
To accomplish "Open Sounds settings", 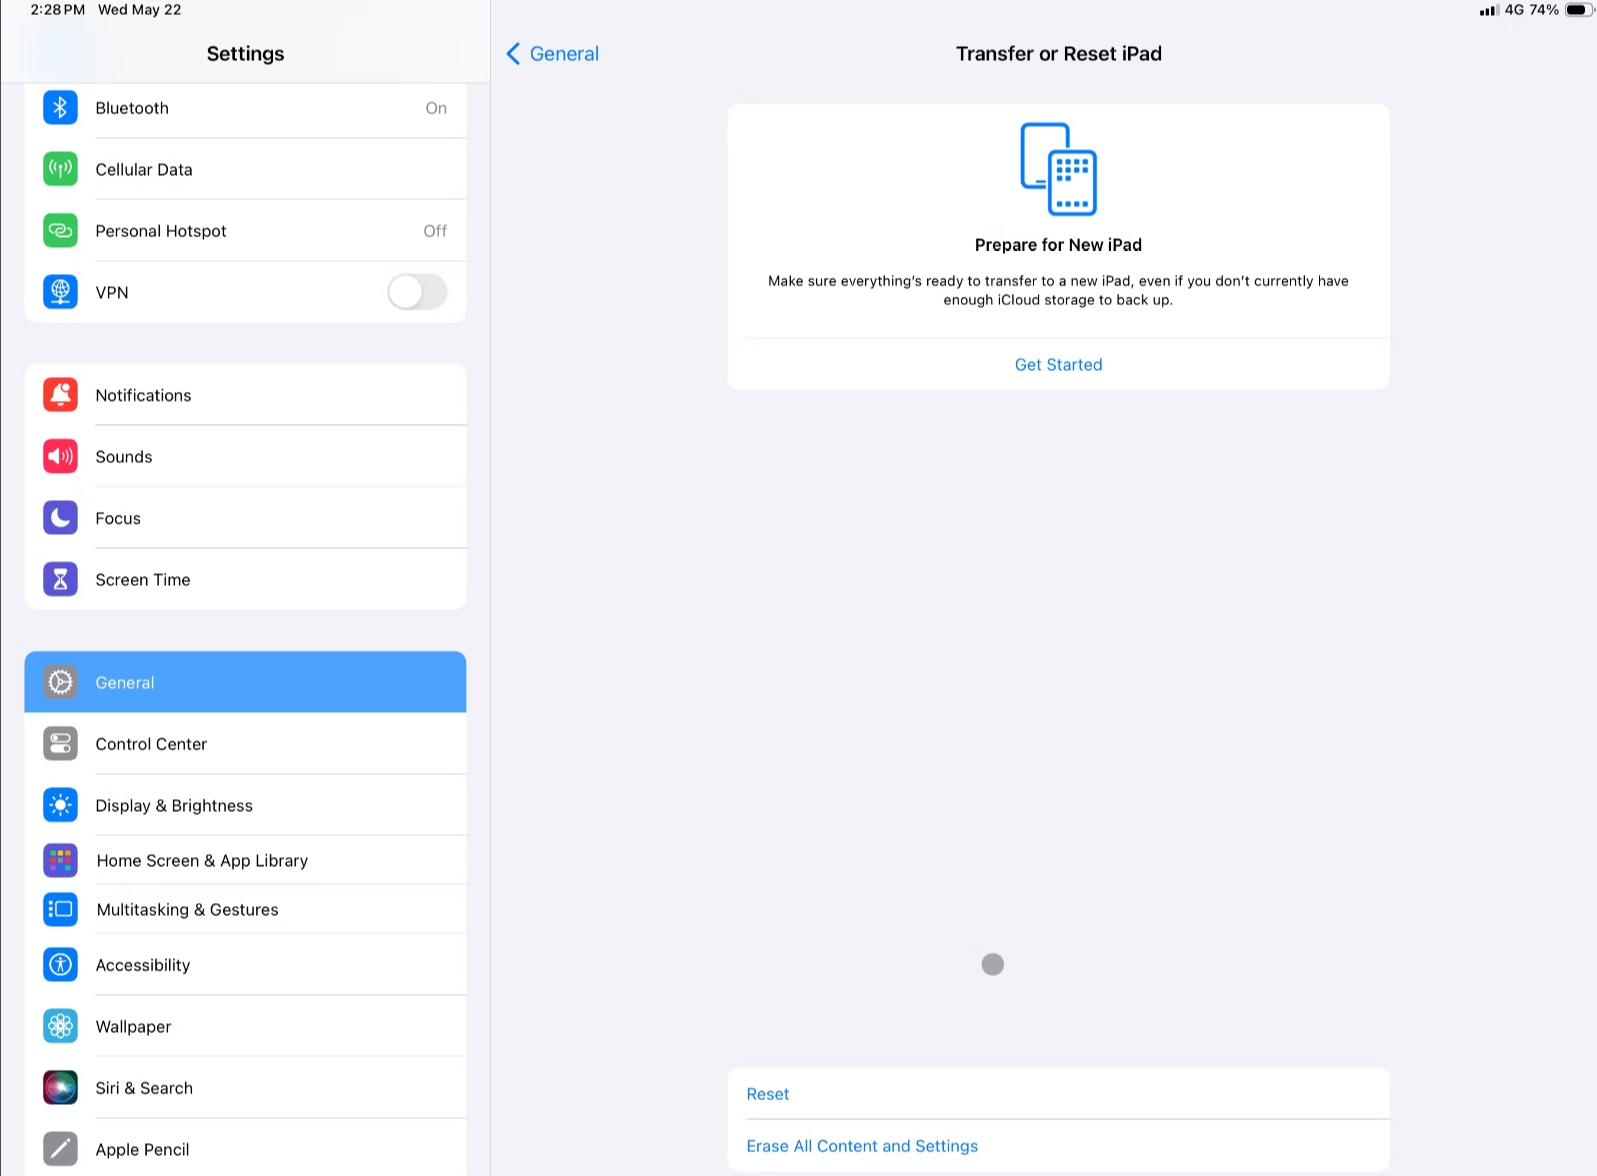I will [245, 456].
